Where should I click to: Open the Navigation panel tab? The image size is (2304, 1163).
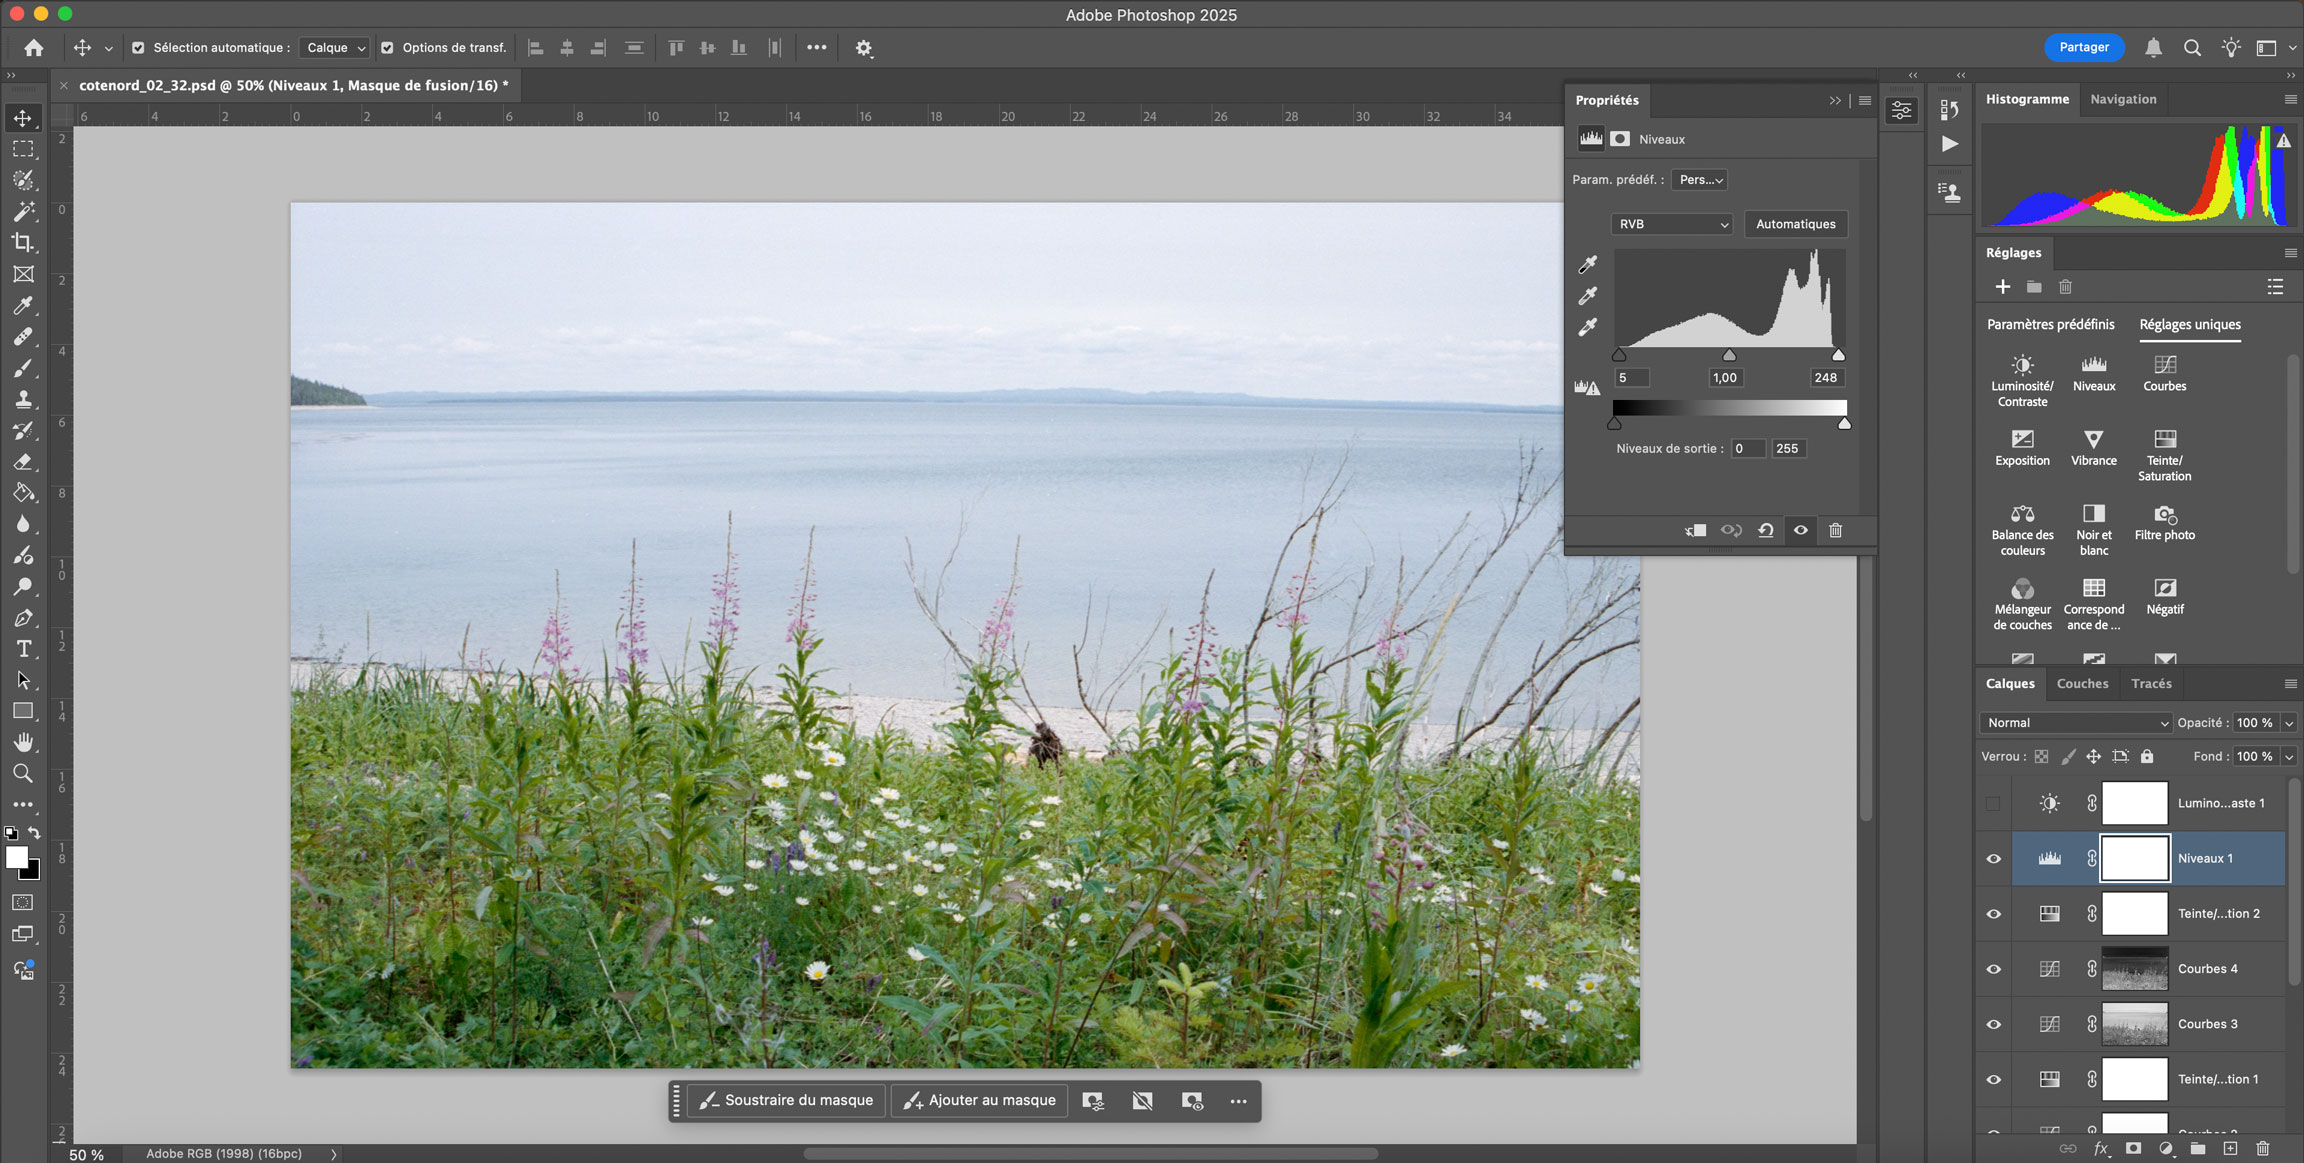click(x=2123, y=99)
